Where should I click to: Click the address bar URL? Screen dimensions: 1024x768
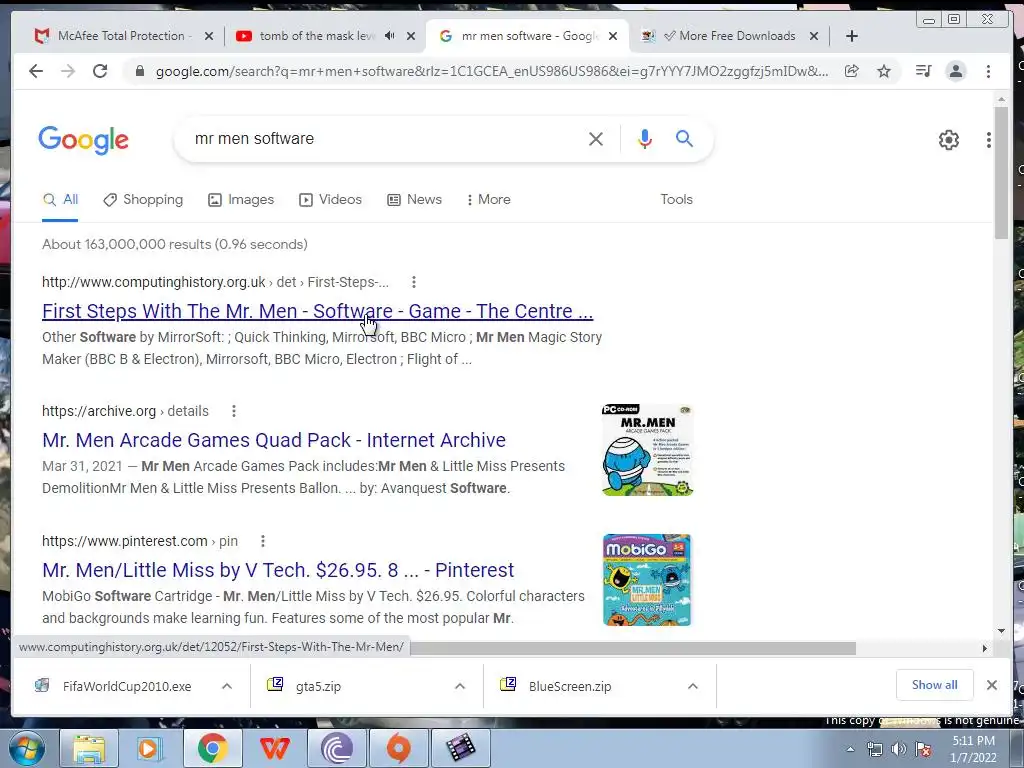click(x=492, y=71)
